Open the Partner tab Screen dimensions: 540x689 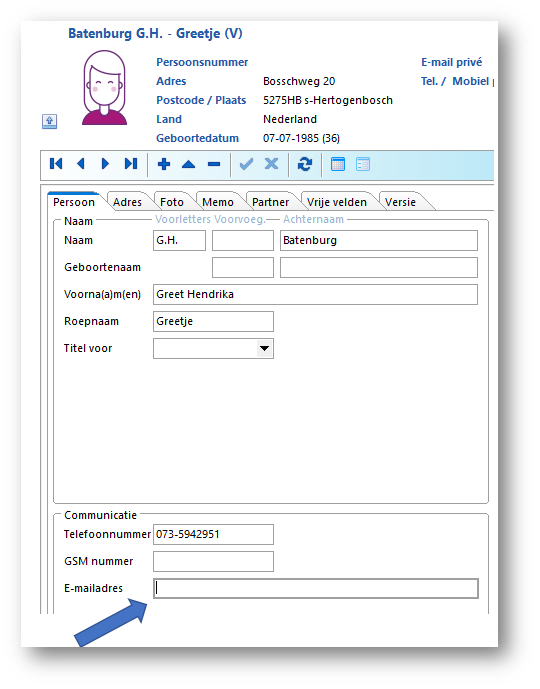pos(270,202)
